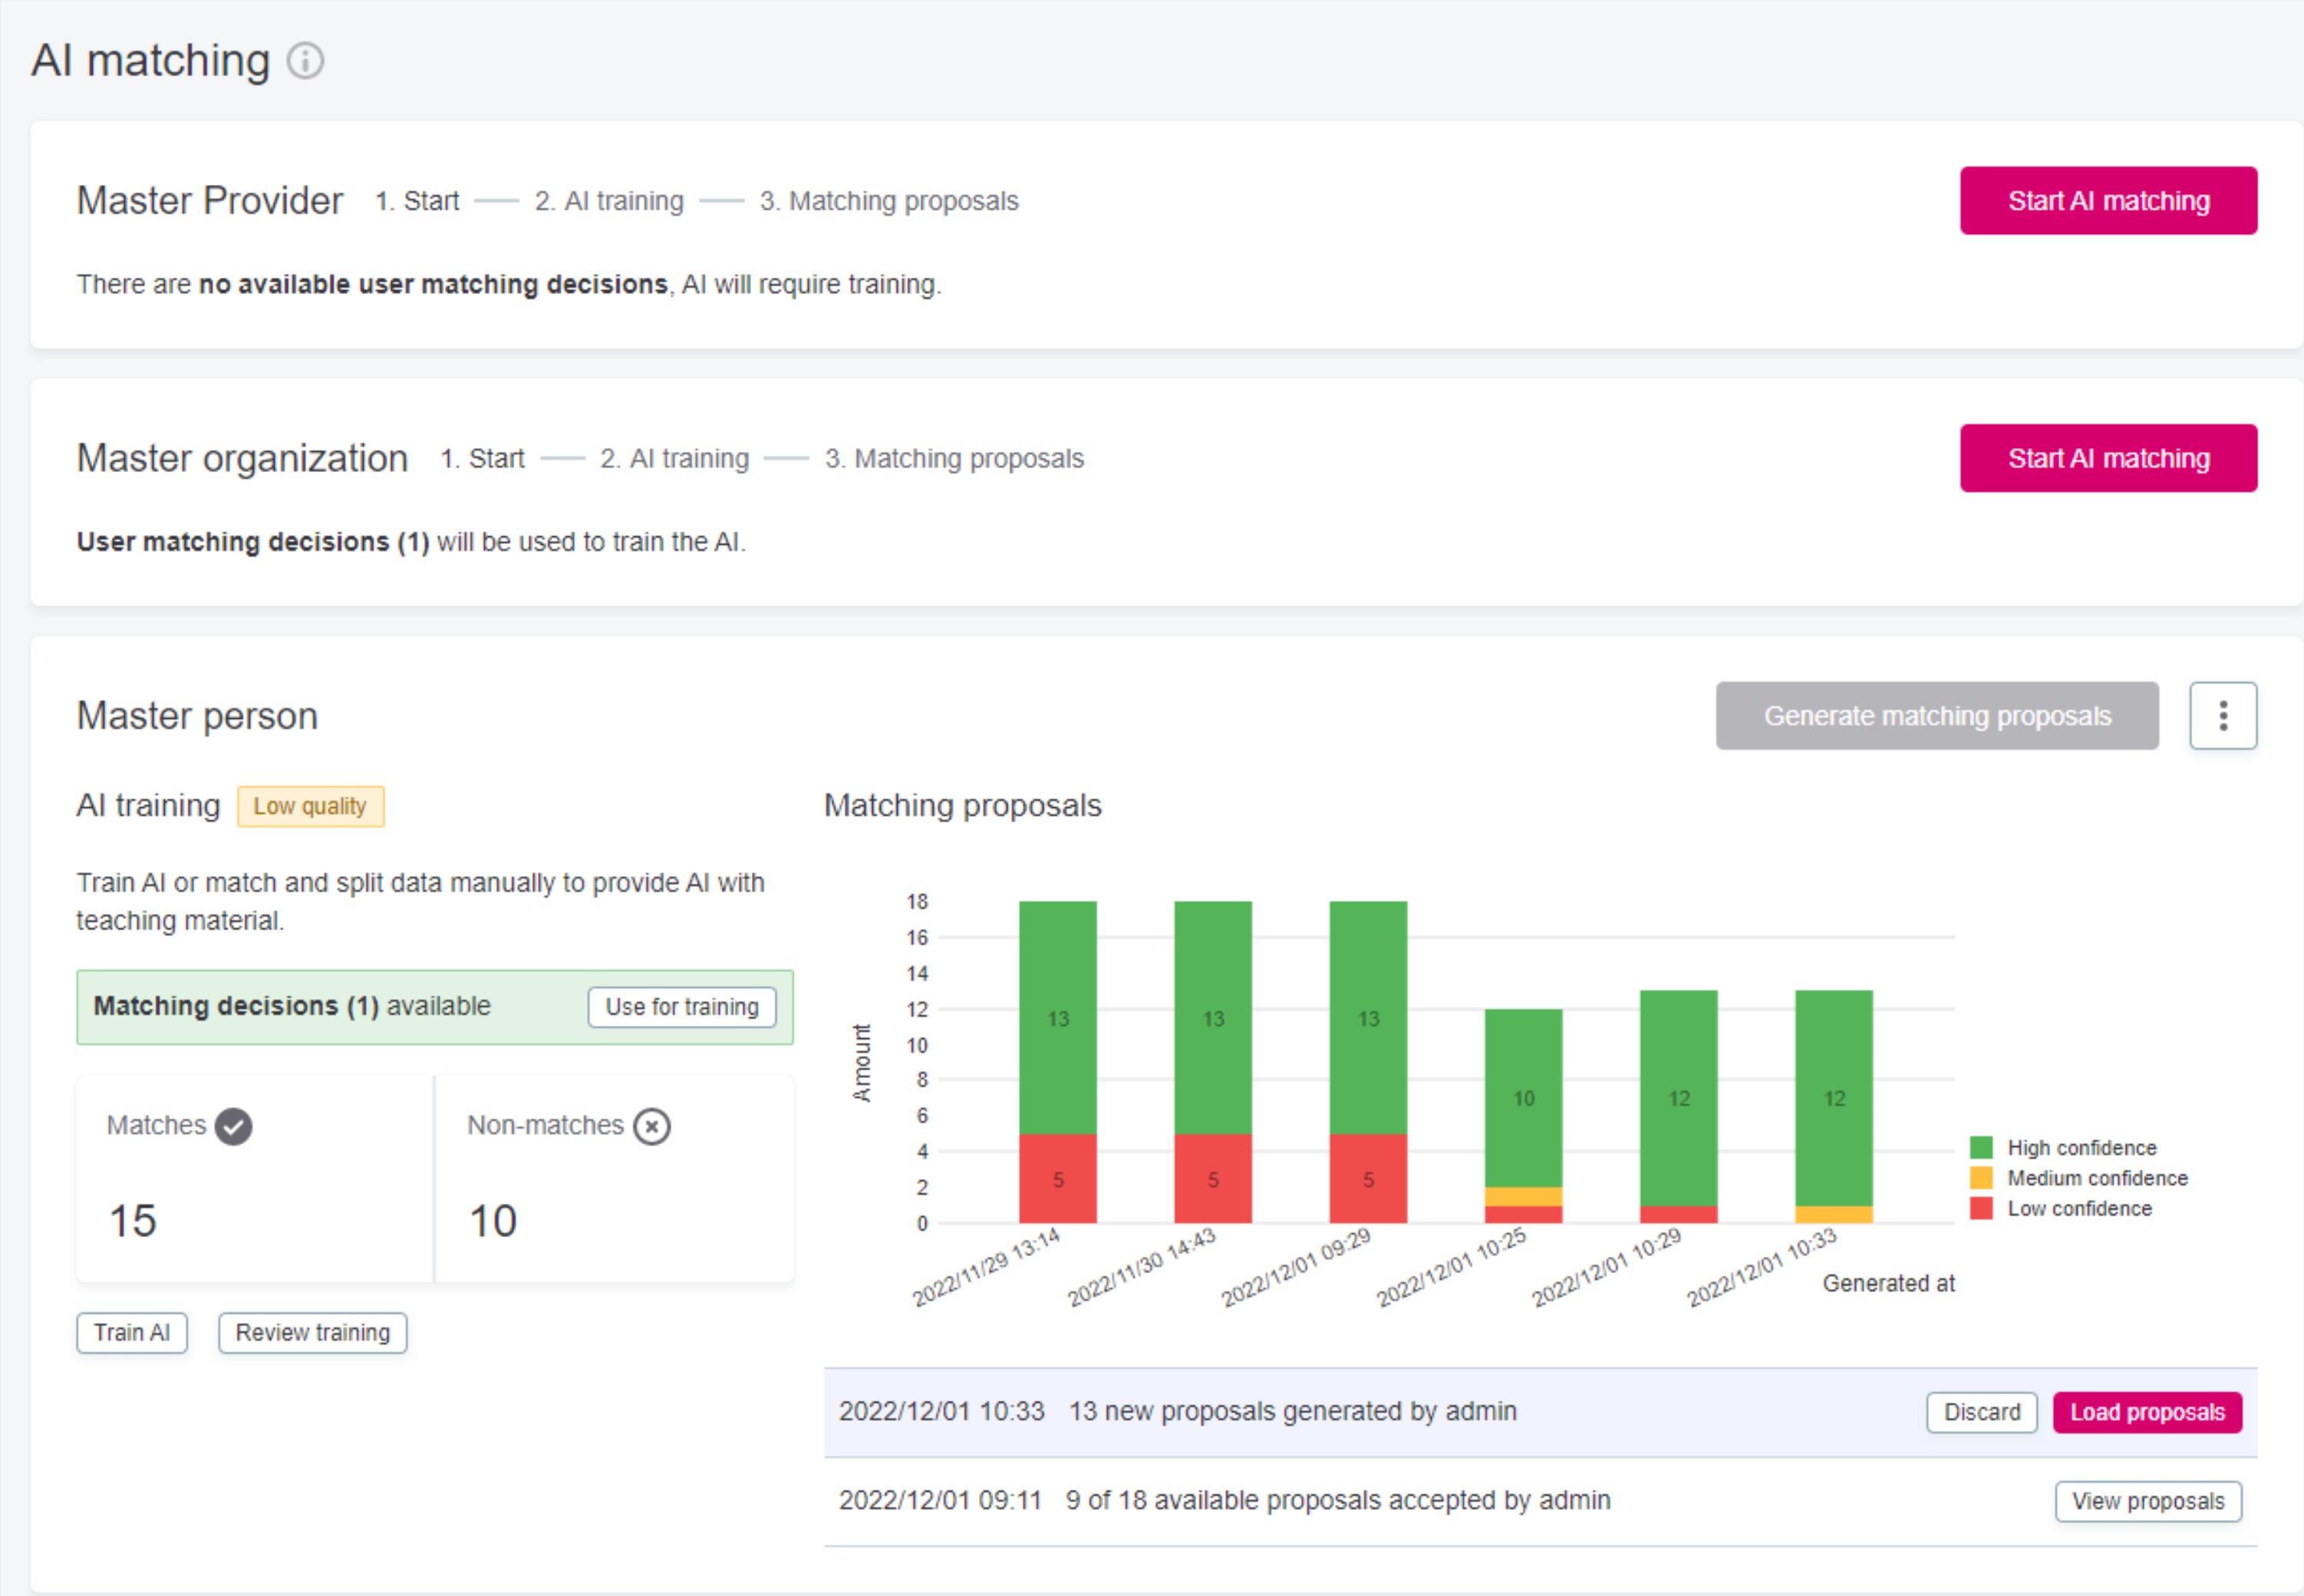The image size is (2304, 1596).
Task: Open the three-dot menu for Master person
Action: [x=2222, y=716]
